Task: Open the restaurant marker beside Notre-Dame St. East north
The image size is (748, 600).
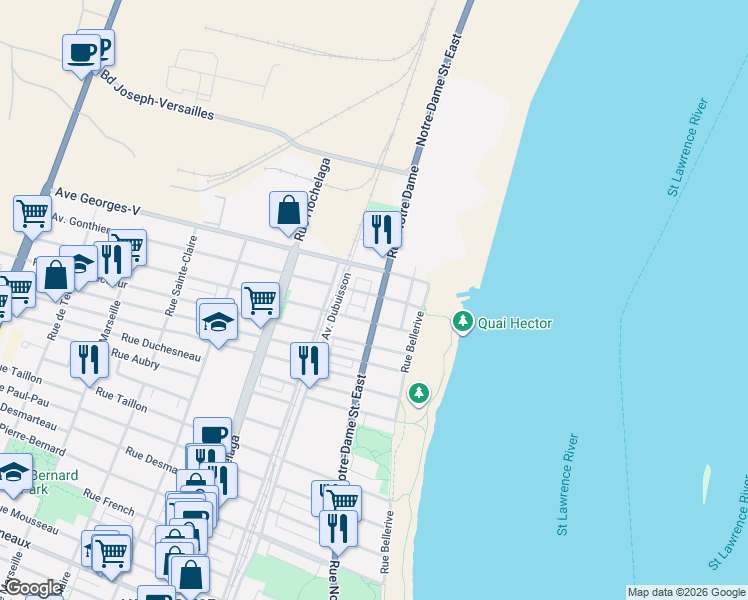Action: [382, 233]
